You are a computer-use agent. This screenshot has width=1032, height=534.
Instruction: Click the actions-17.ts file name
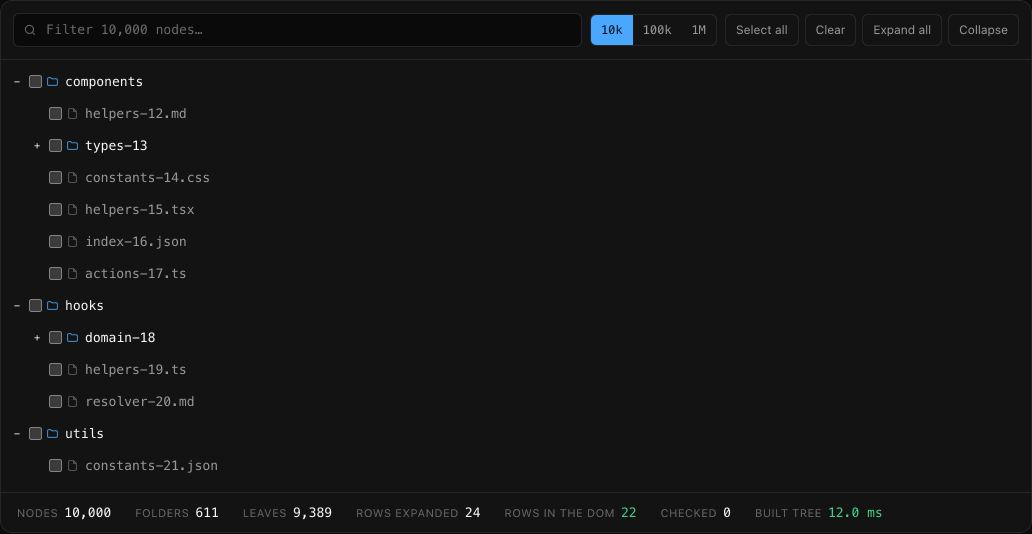pos(136,273)
